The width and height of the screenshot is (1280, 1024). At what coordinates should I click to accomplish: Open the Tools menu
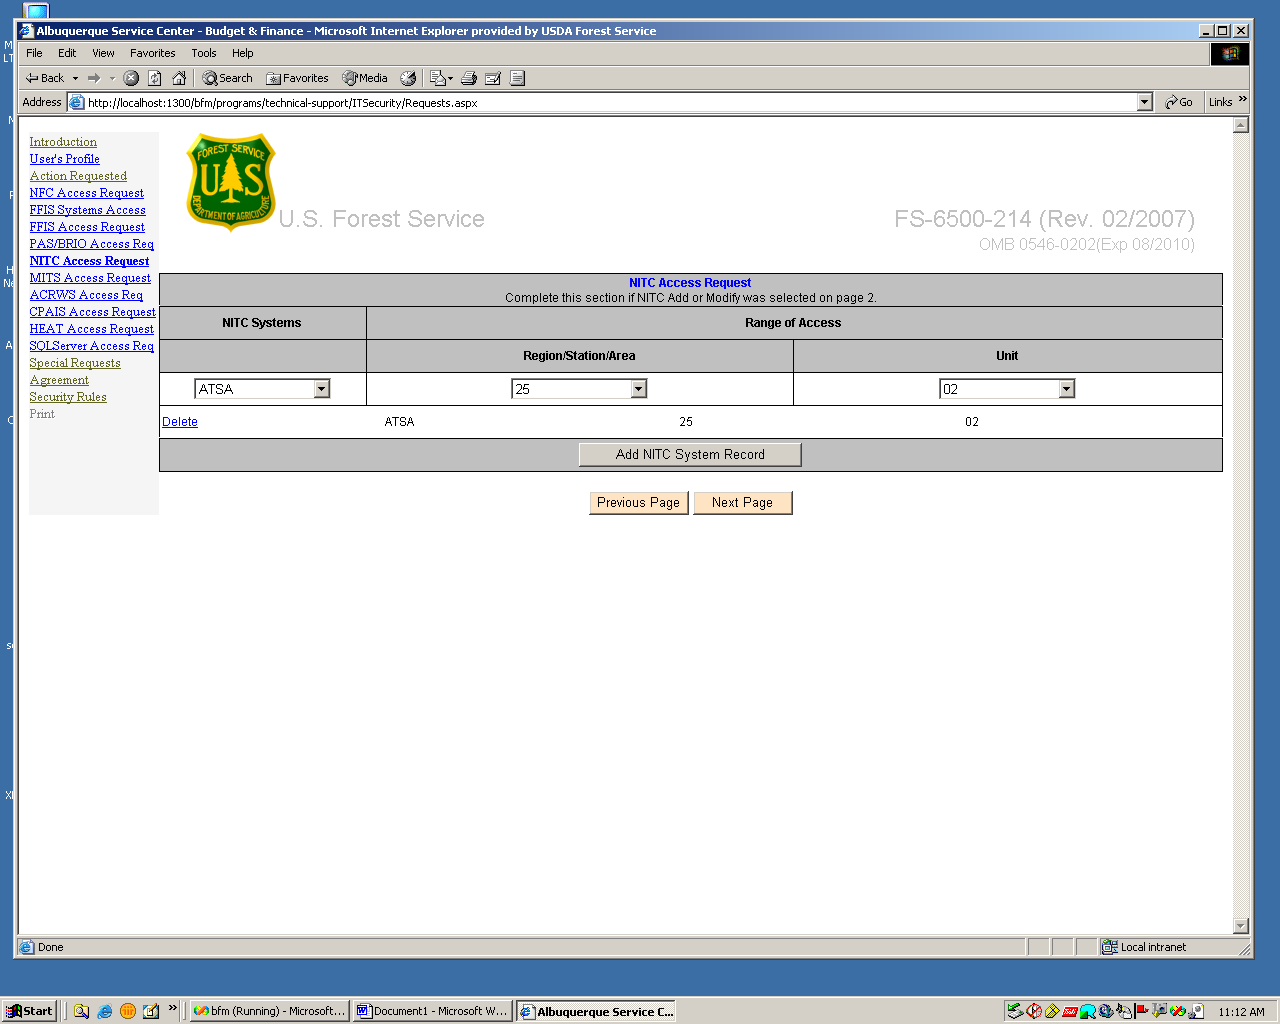204,53
